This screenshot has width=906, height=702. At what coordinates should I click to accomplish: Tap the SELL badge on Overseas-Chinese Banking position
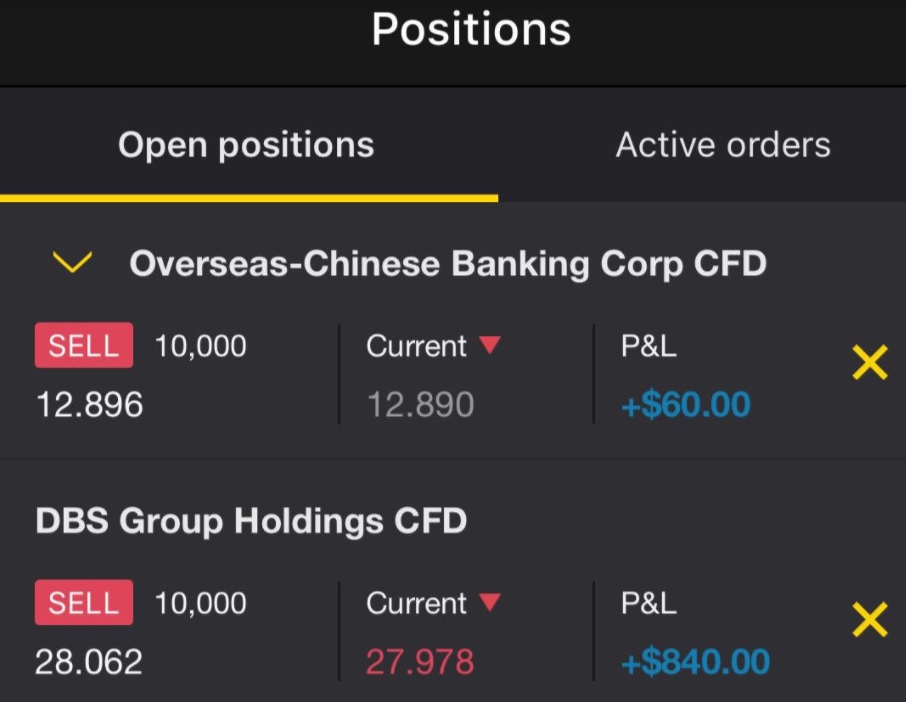point(84,346)
